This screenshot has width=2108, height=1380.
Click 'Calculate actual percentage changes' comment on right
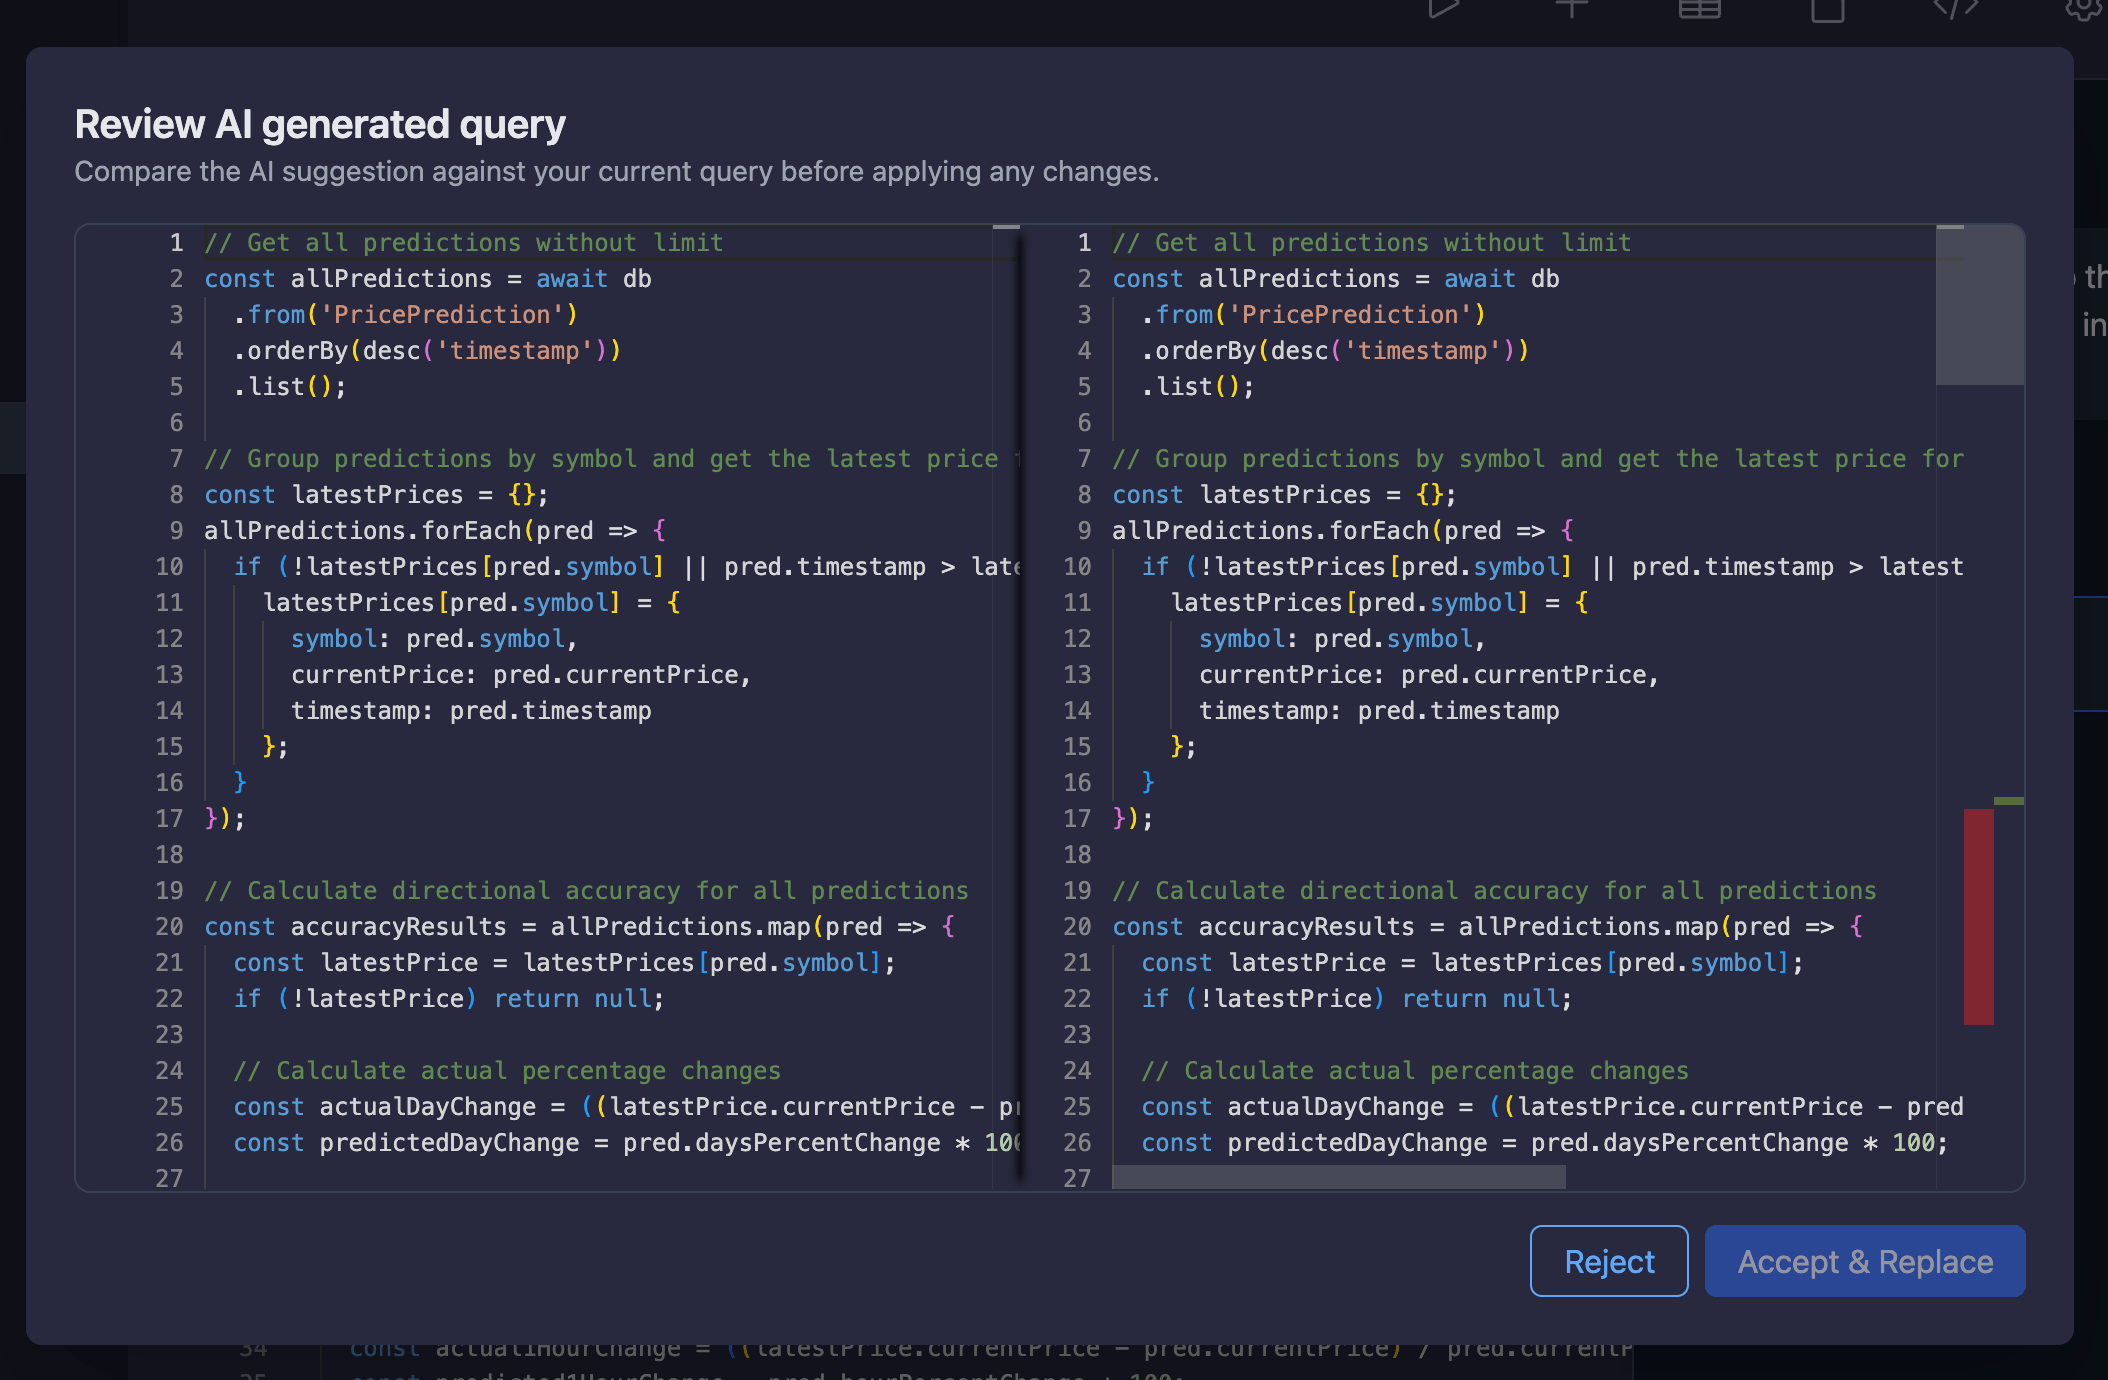[x=1435, y=1071]
